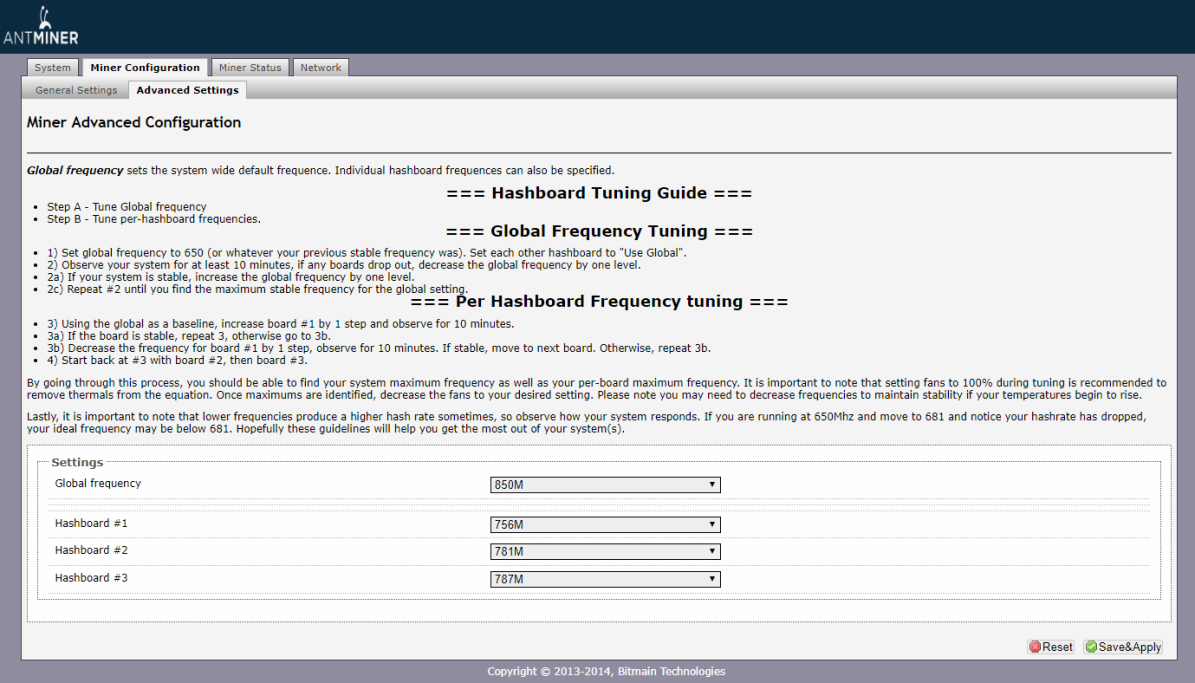The height and width of the screenshot is (683, 1195).
Task: Click the Bitmain Technologies copyright text
Action: coord(606,671)
